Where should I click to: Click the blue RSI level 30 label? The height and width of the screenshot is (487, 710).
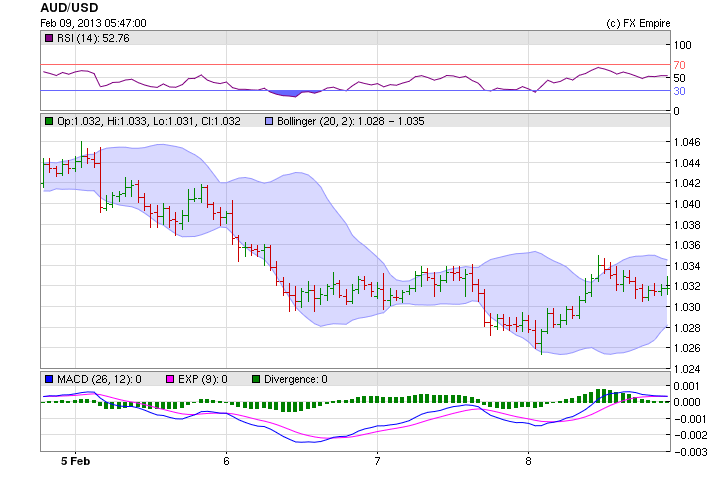coord(679,91)
